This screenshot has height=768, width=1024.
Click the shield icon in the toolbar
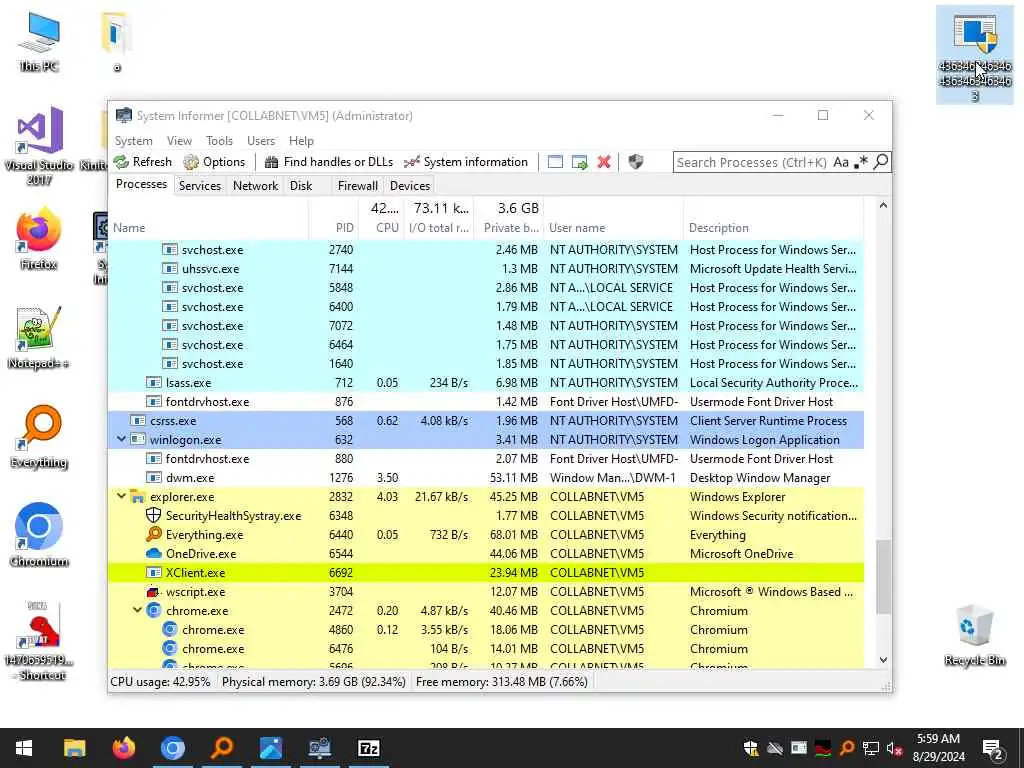635,162
